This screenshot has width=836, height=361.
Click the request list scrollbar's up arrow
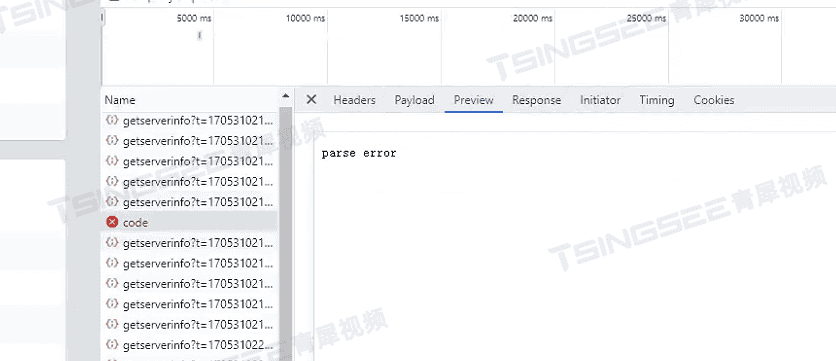[286, 97]
